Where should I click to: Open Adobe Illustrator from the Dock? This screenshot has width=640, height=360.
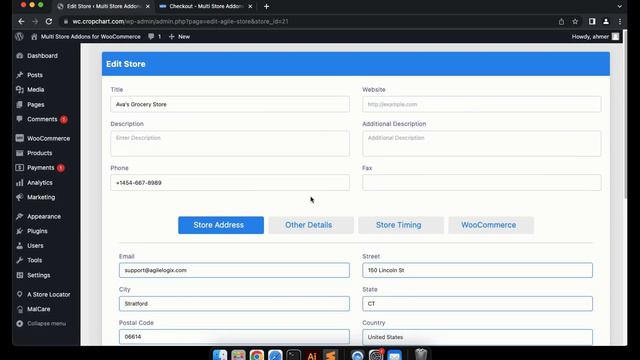pos(312,355)
